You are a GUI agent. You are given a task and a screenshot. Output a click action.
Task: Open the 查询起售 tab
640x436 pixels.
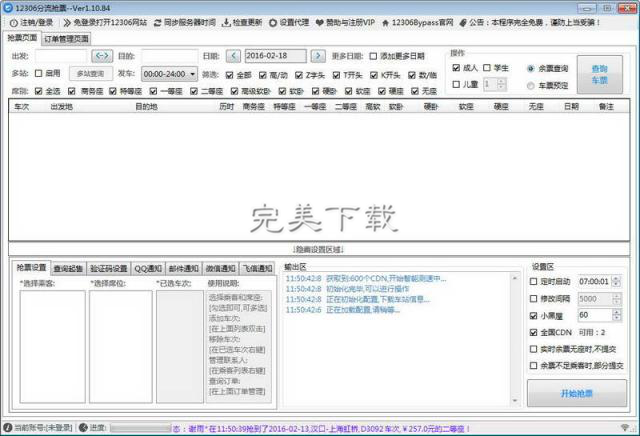coord(68,268)
